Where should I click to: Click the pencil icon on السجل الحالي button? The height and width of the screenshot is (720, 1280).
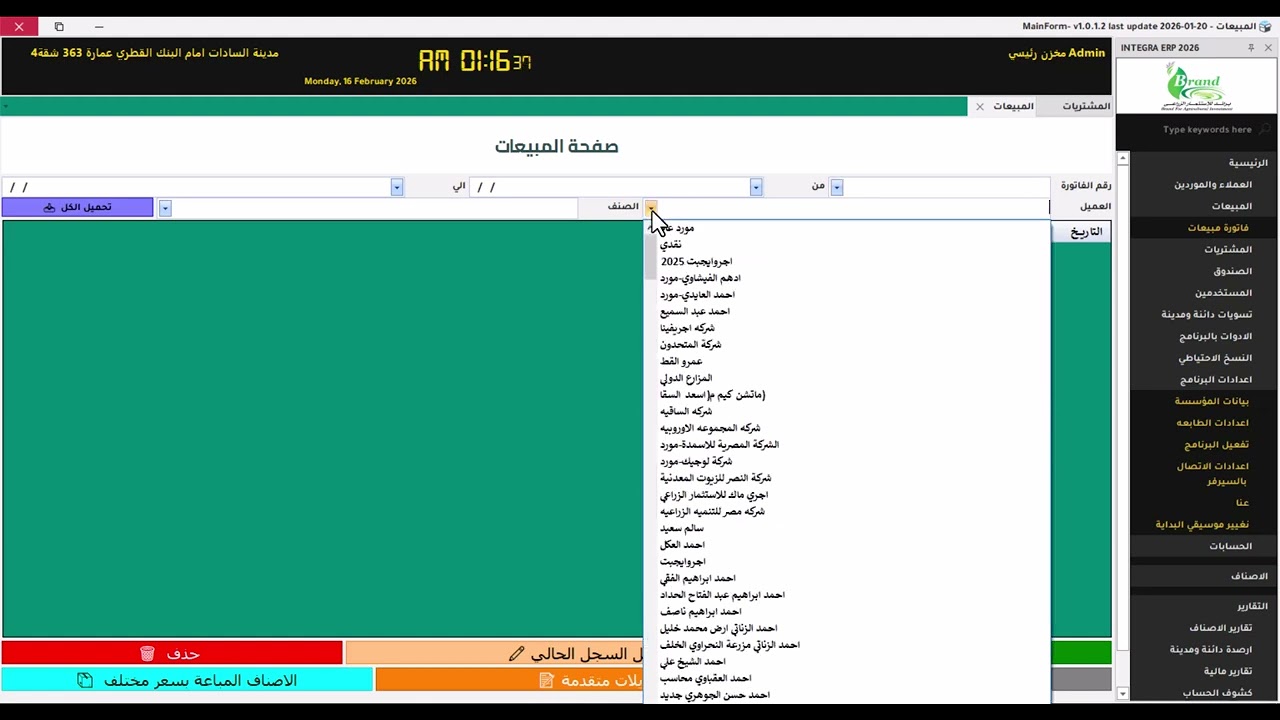click(x=516, y=654)
